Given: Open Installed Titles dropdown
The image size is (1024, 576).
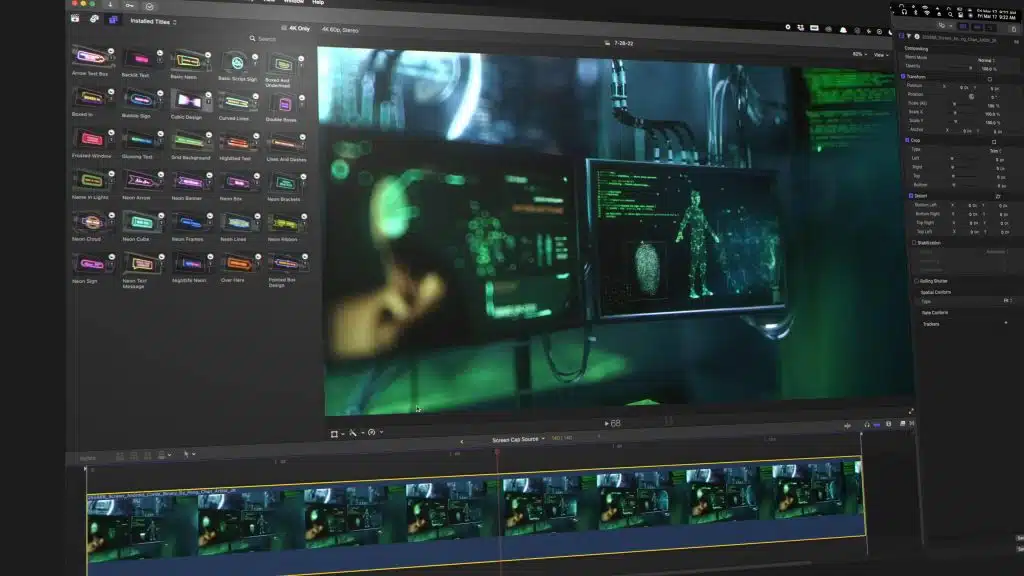Looking at the screenshot, I should coord(153,22).
